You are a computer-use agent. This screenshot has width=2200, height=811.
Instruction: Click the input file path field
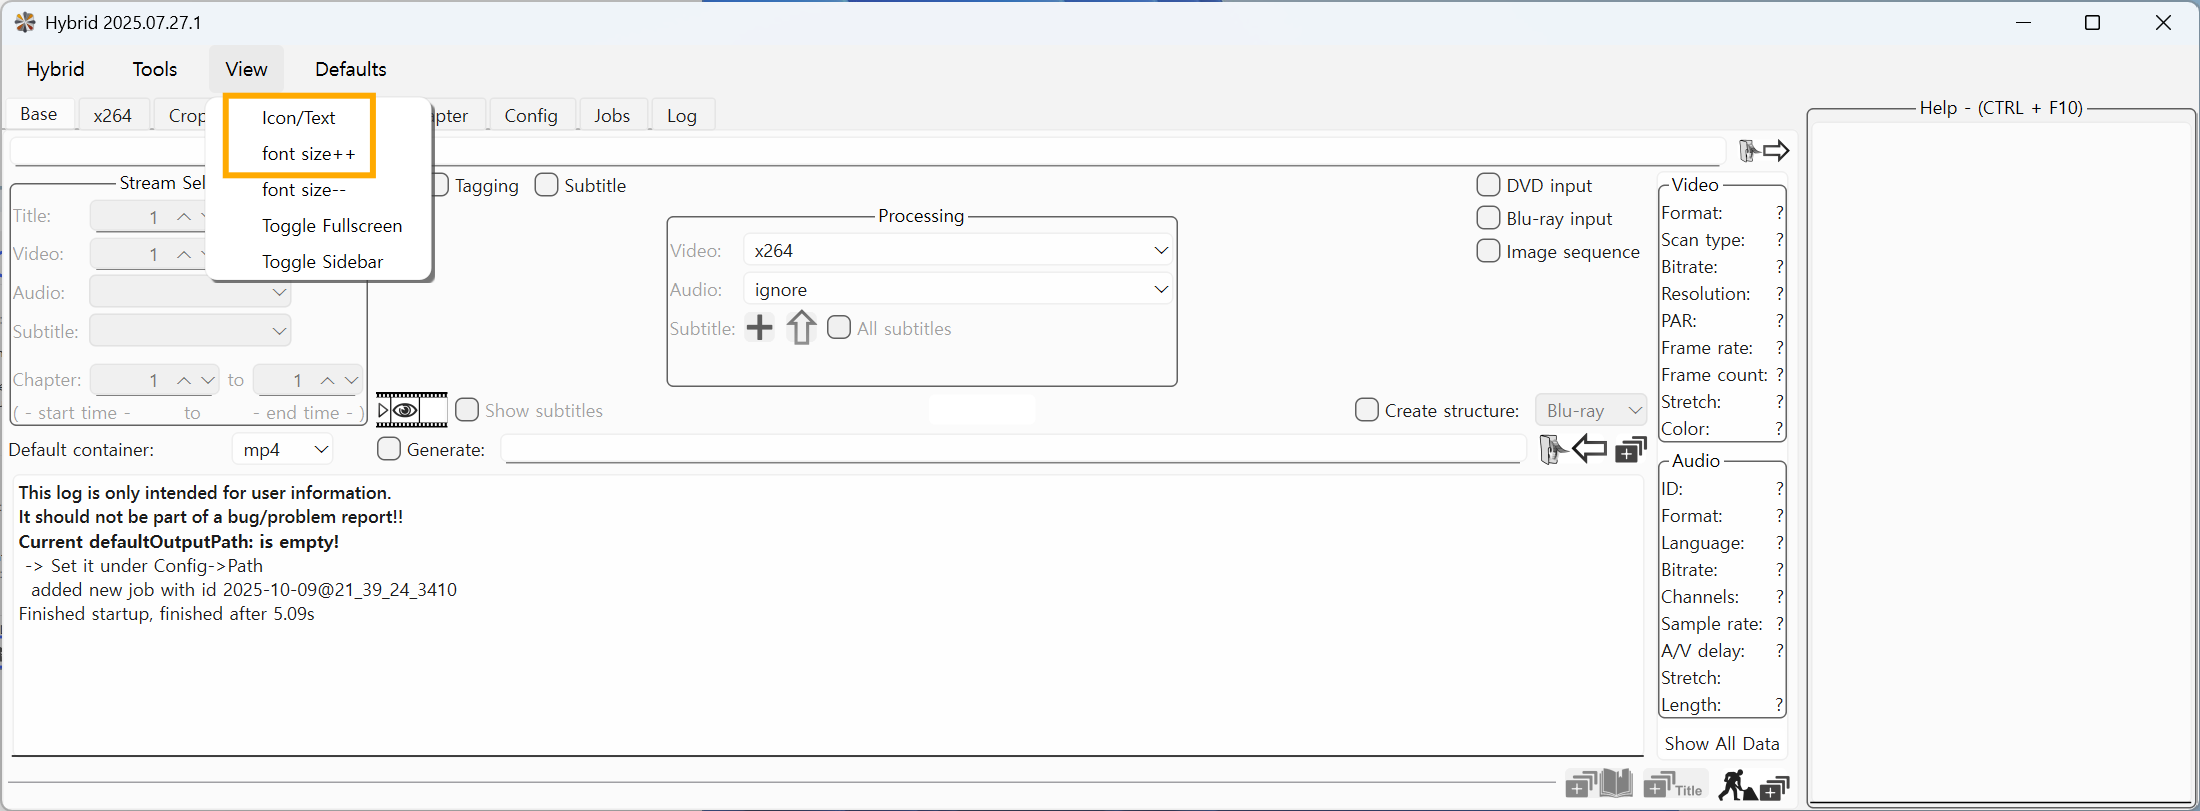pos(868,152)
